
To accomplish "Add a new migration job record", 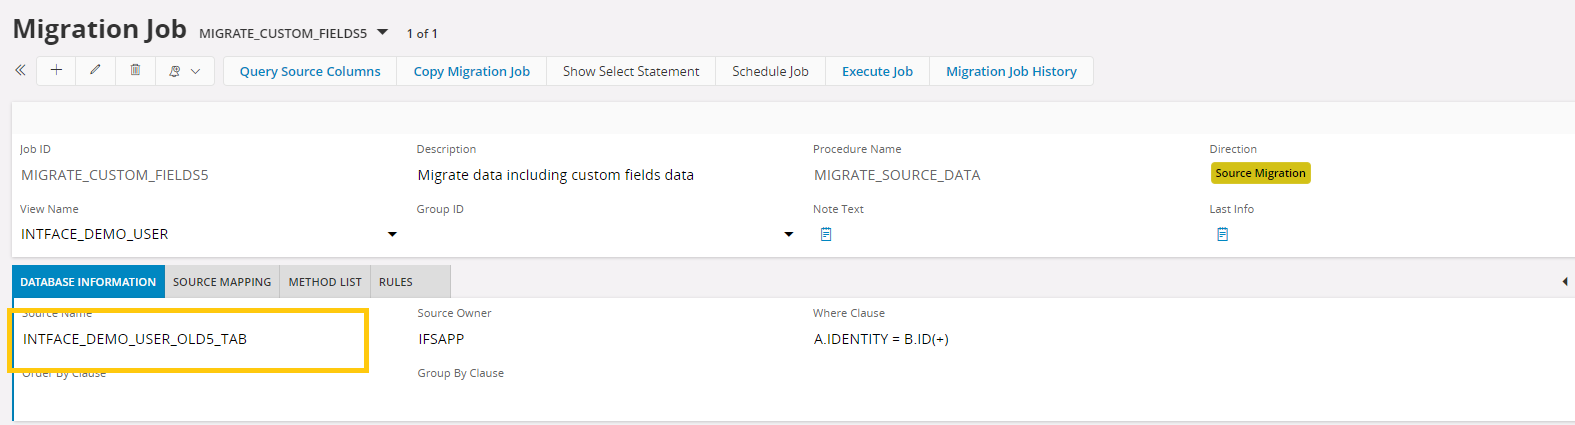I will click(x=56, y=71).
